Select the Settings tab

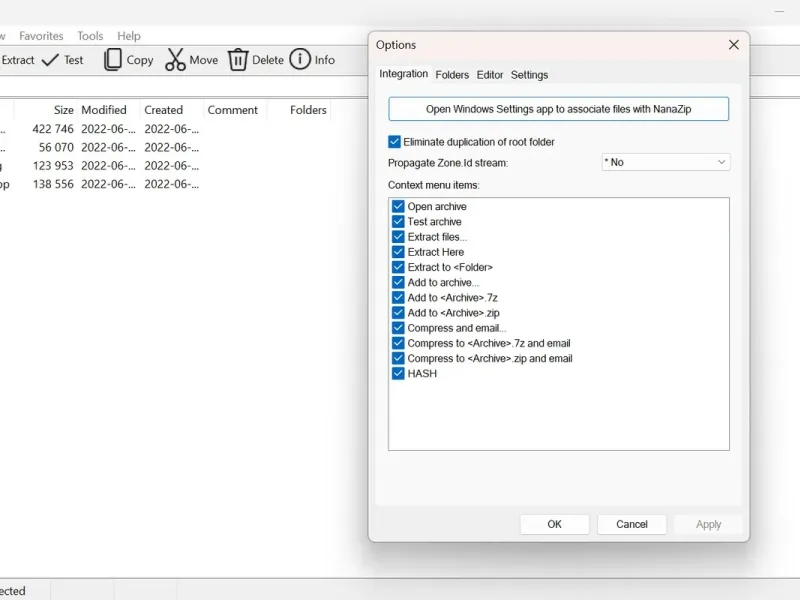[x=530, y=75]
